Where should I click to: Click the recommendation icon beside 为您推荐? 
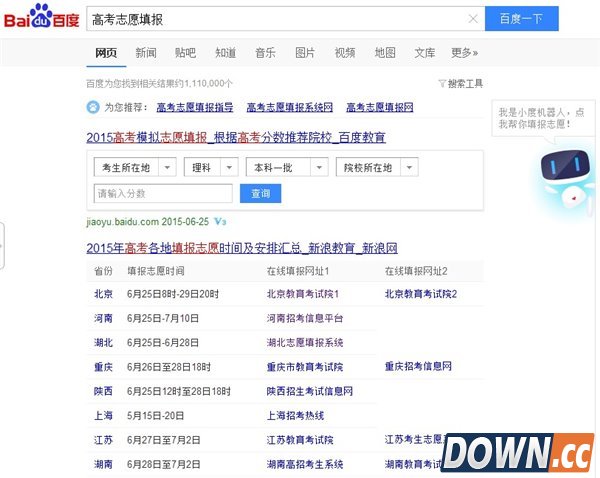point(93,108)
